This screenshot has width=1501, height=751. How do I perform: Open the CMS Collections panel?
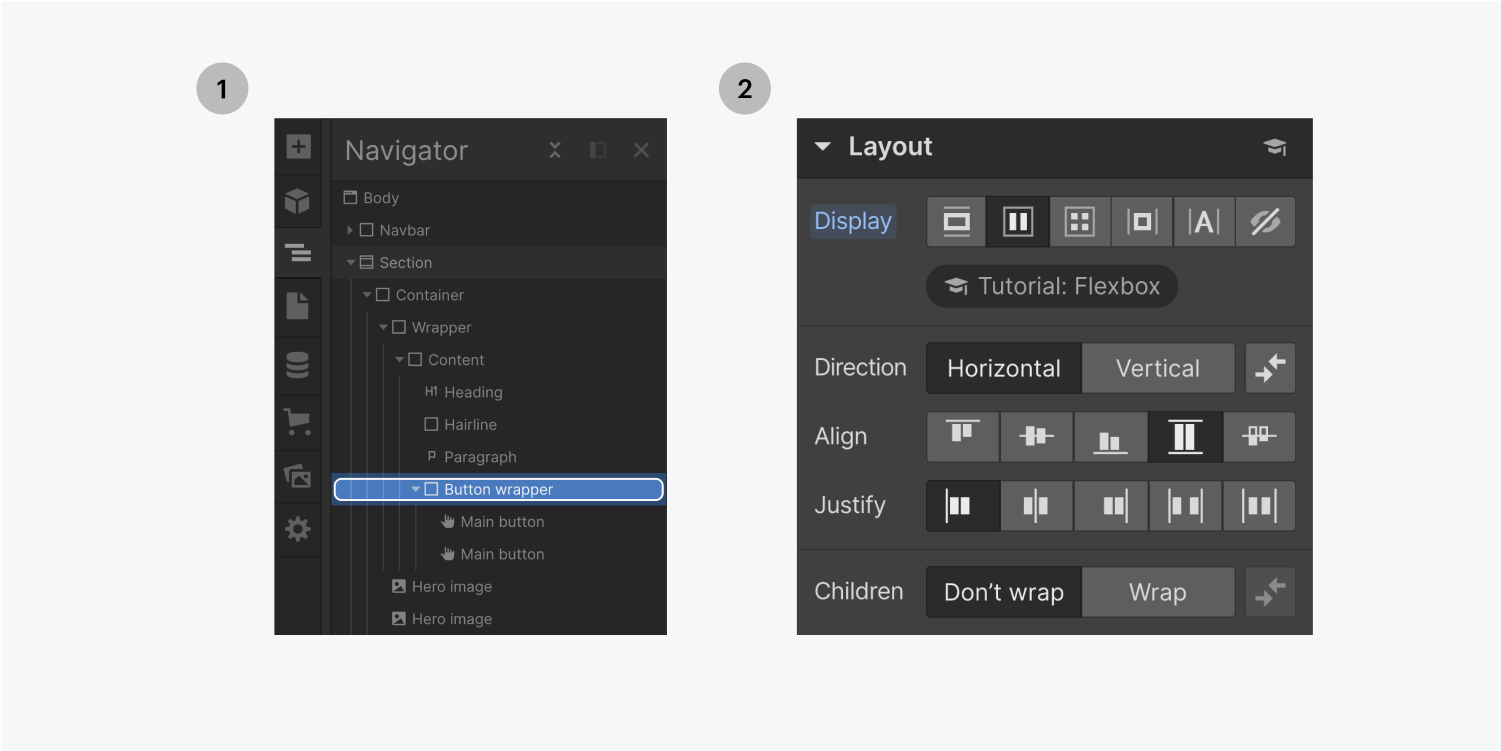(x=297, y=366)
